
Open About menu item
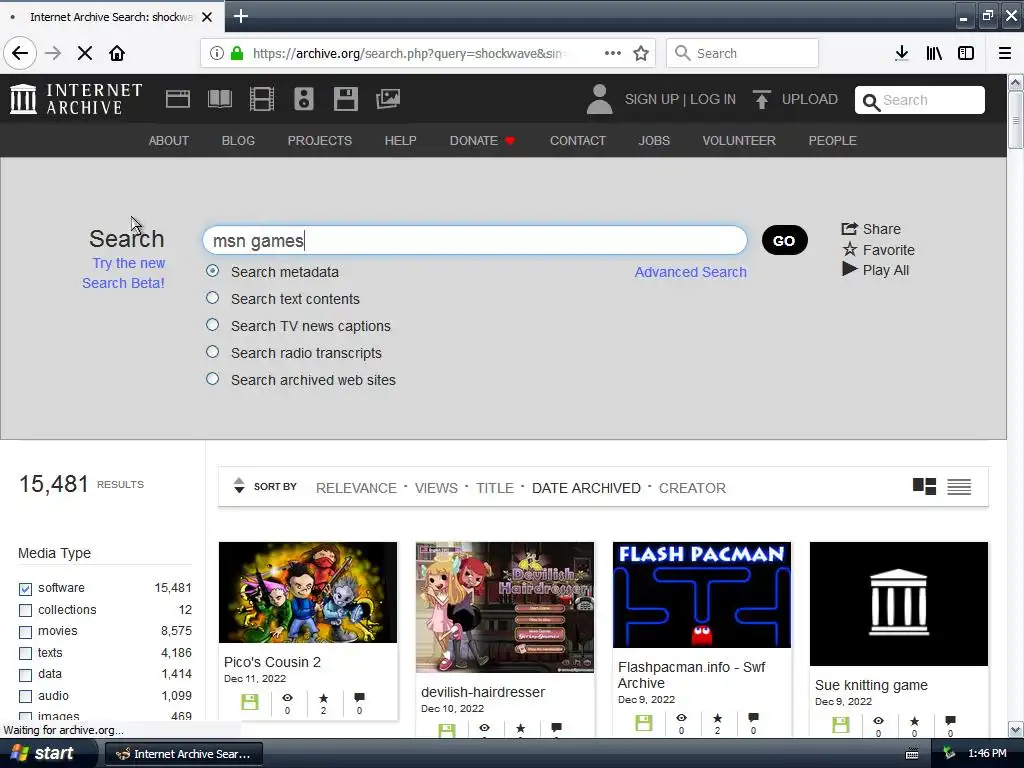168,140
